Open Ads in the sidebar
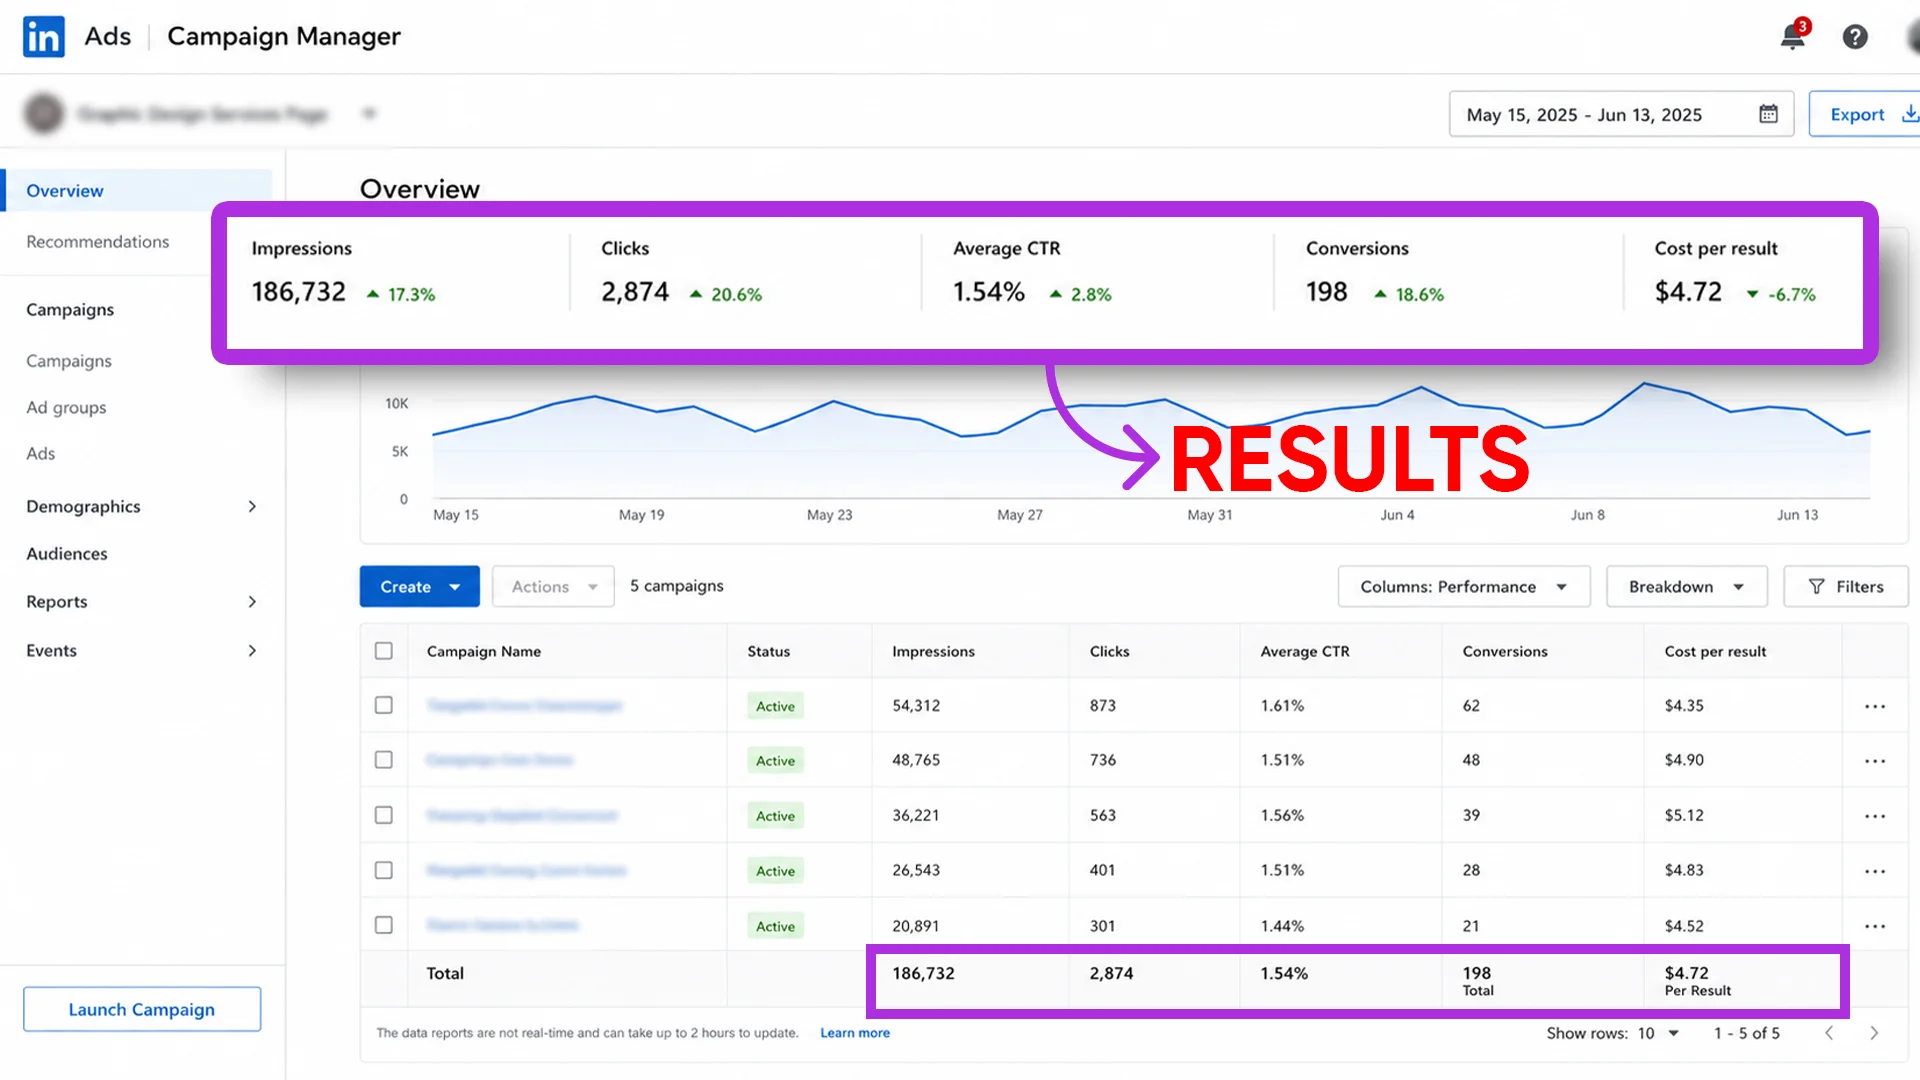Viewport: 1920px width, 1080px height. (41, 454)
